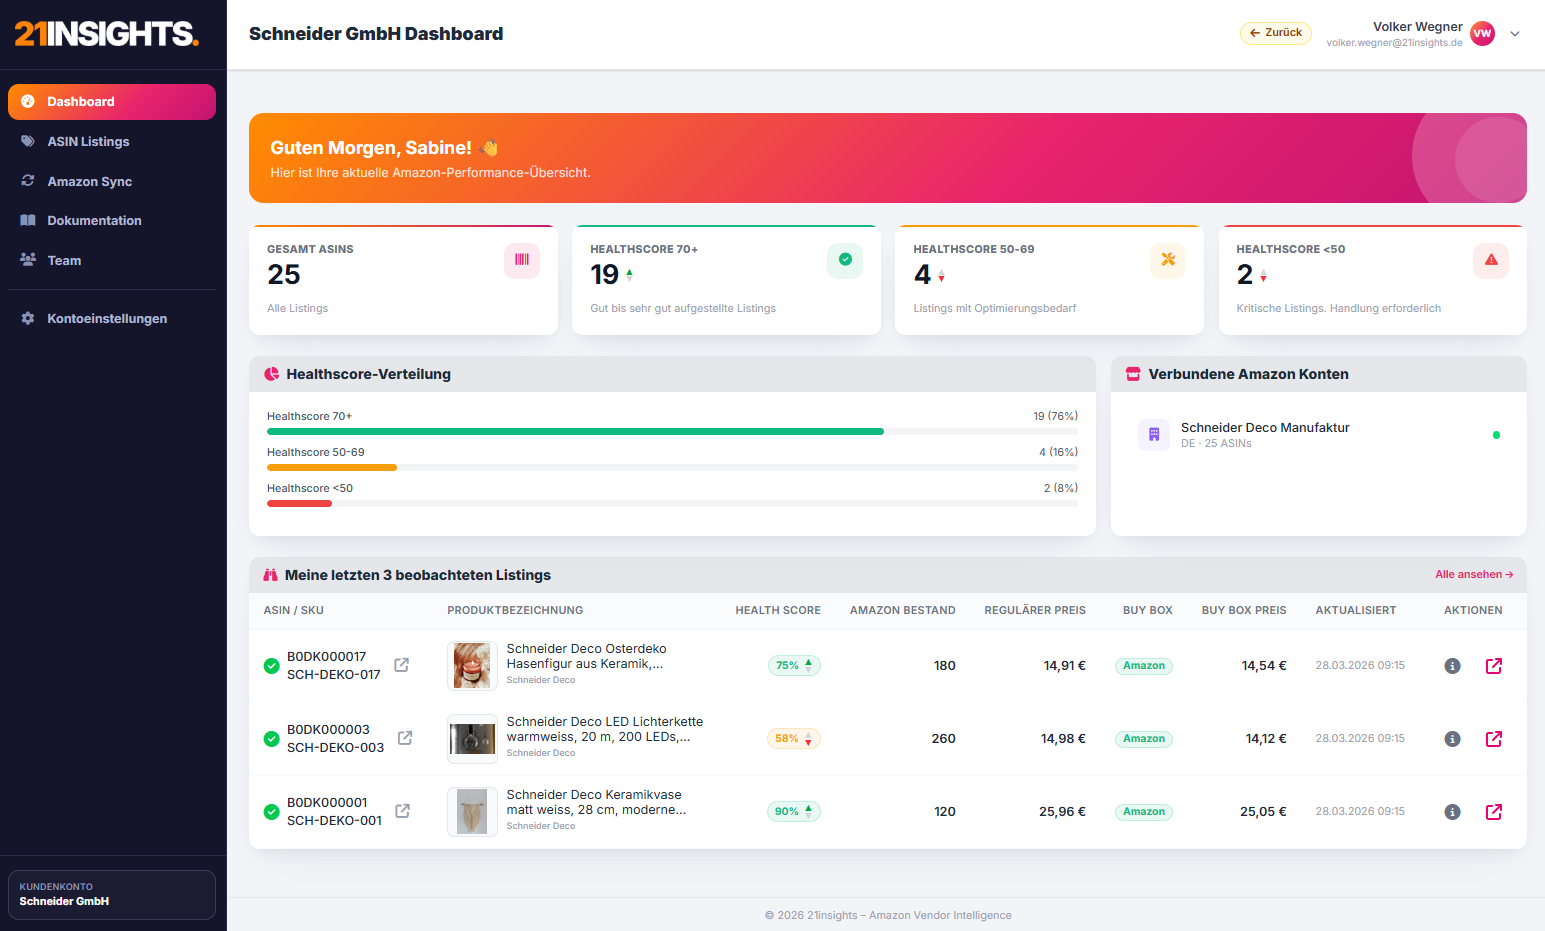
Task: Click the Schneider Deco Keramikvase product title
Action: 596,802
